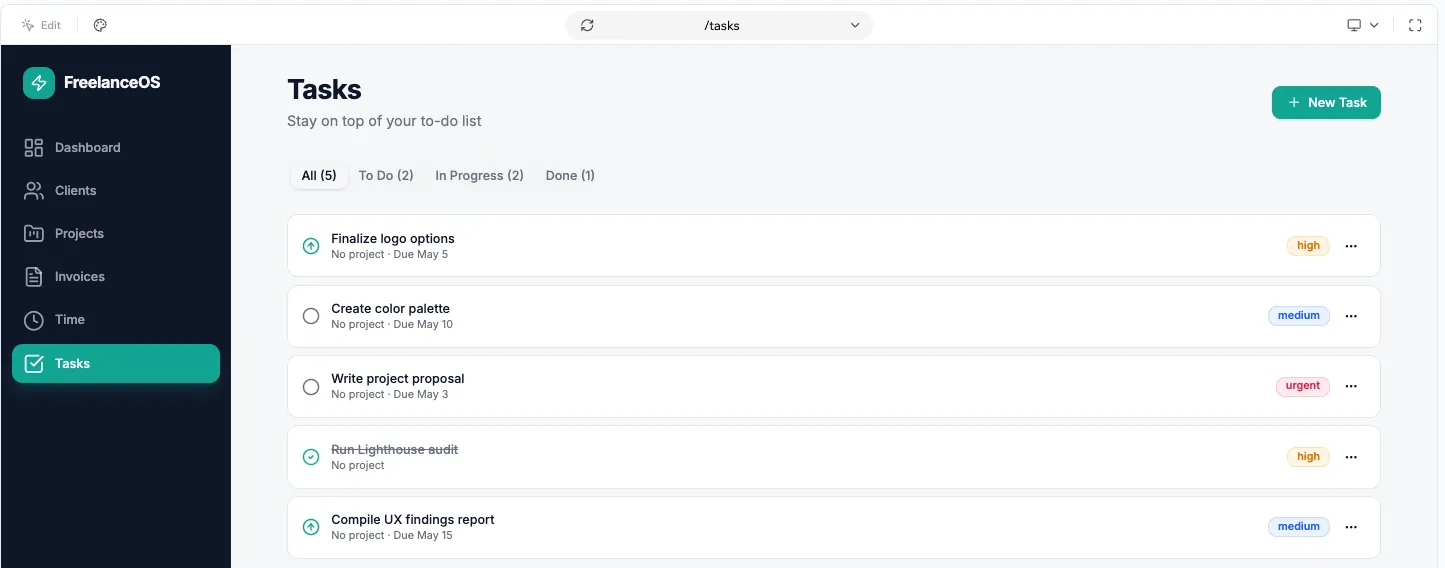Enter fullscreen using the expand icon
Screen dimensions: 1445x568
1415,25
